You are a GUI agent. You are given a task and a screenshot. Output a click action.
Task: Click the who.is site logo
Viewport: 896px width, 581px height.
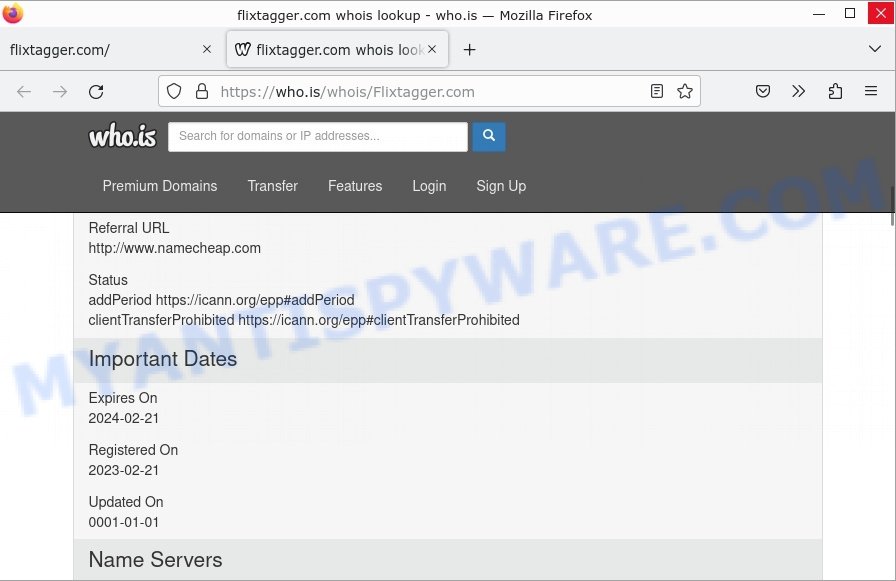point(122,136)
